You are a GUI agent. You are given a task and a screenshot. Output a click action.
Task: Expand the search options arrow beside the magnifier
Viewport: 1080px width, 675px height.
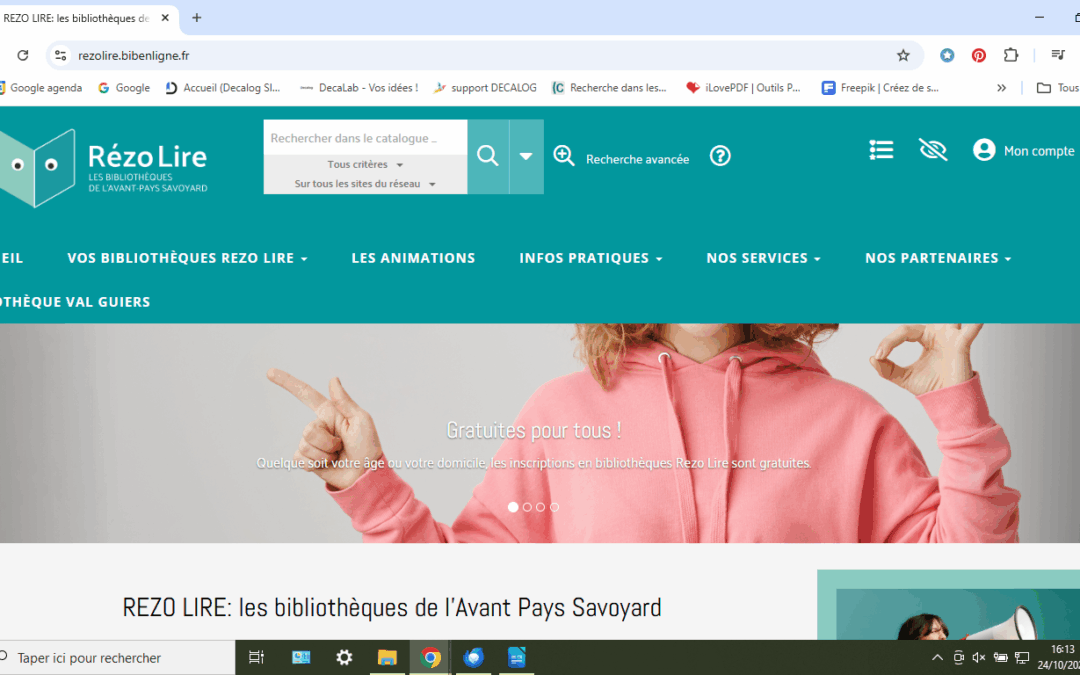525,156
